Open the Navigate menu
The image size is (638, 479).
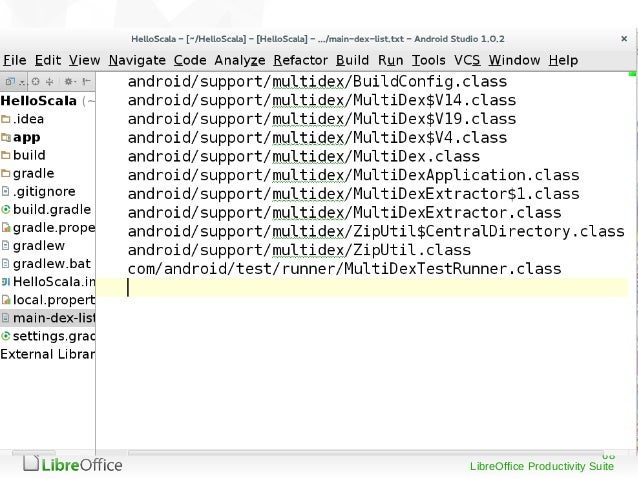tap(137, 60)
